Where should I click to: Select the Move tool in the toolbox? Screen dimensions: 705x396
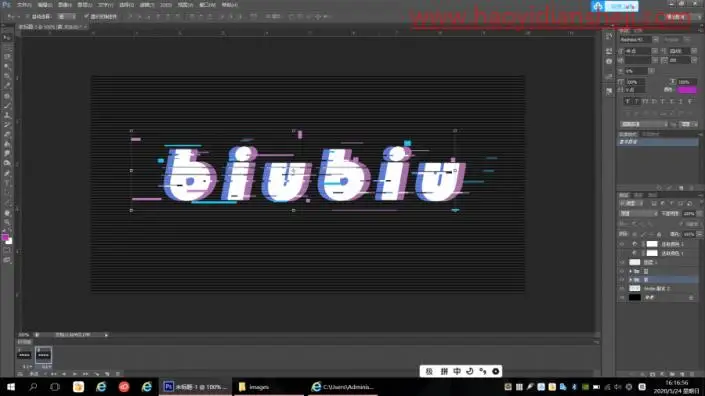(x=7, y=38)
